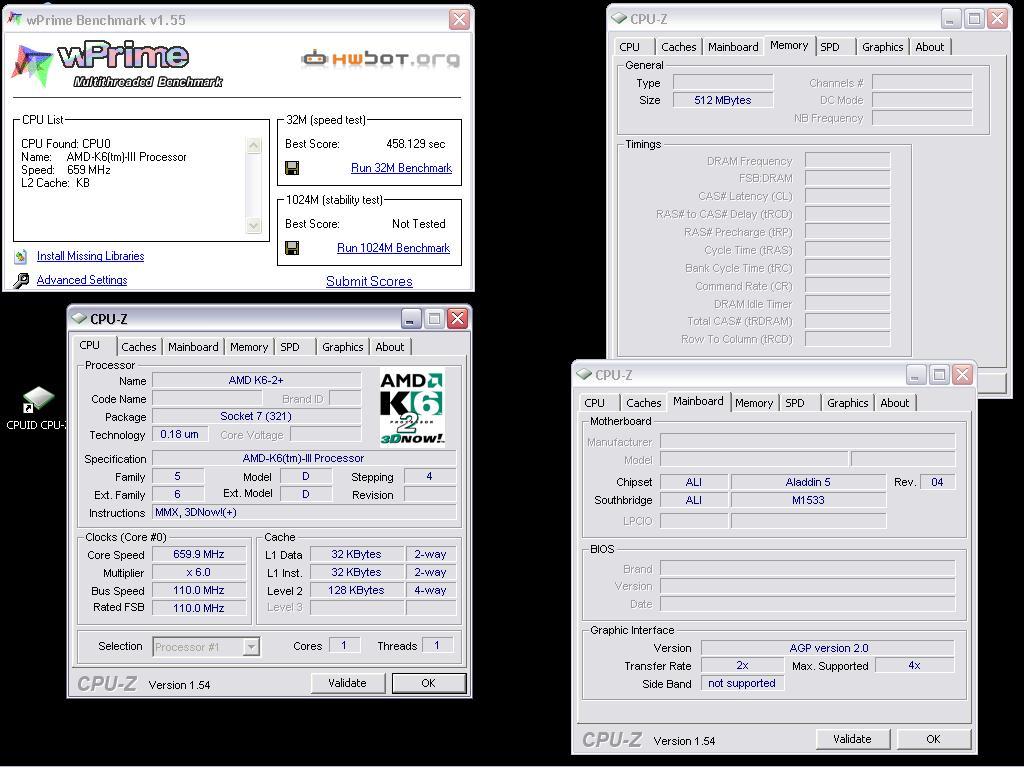The image size is (1024, 768).
Task: Select Mainboard tab in Memory window
Action: 733,47
